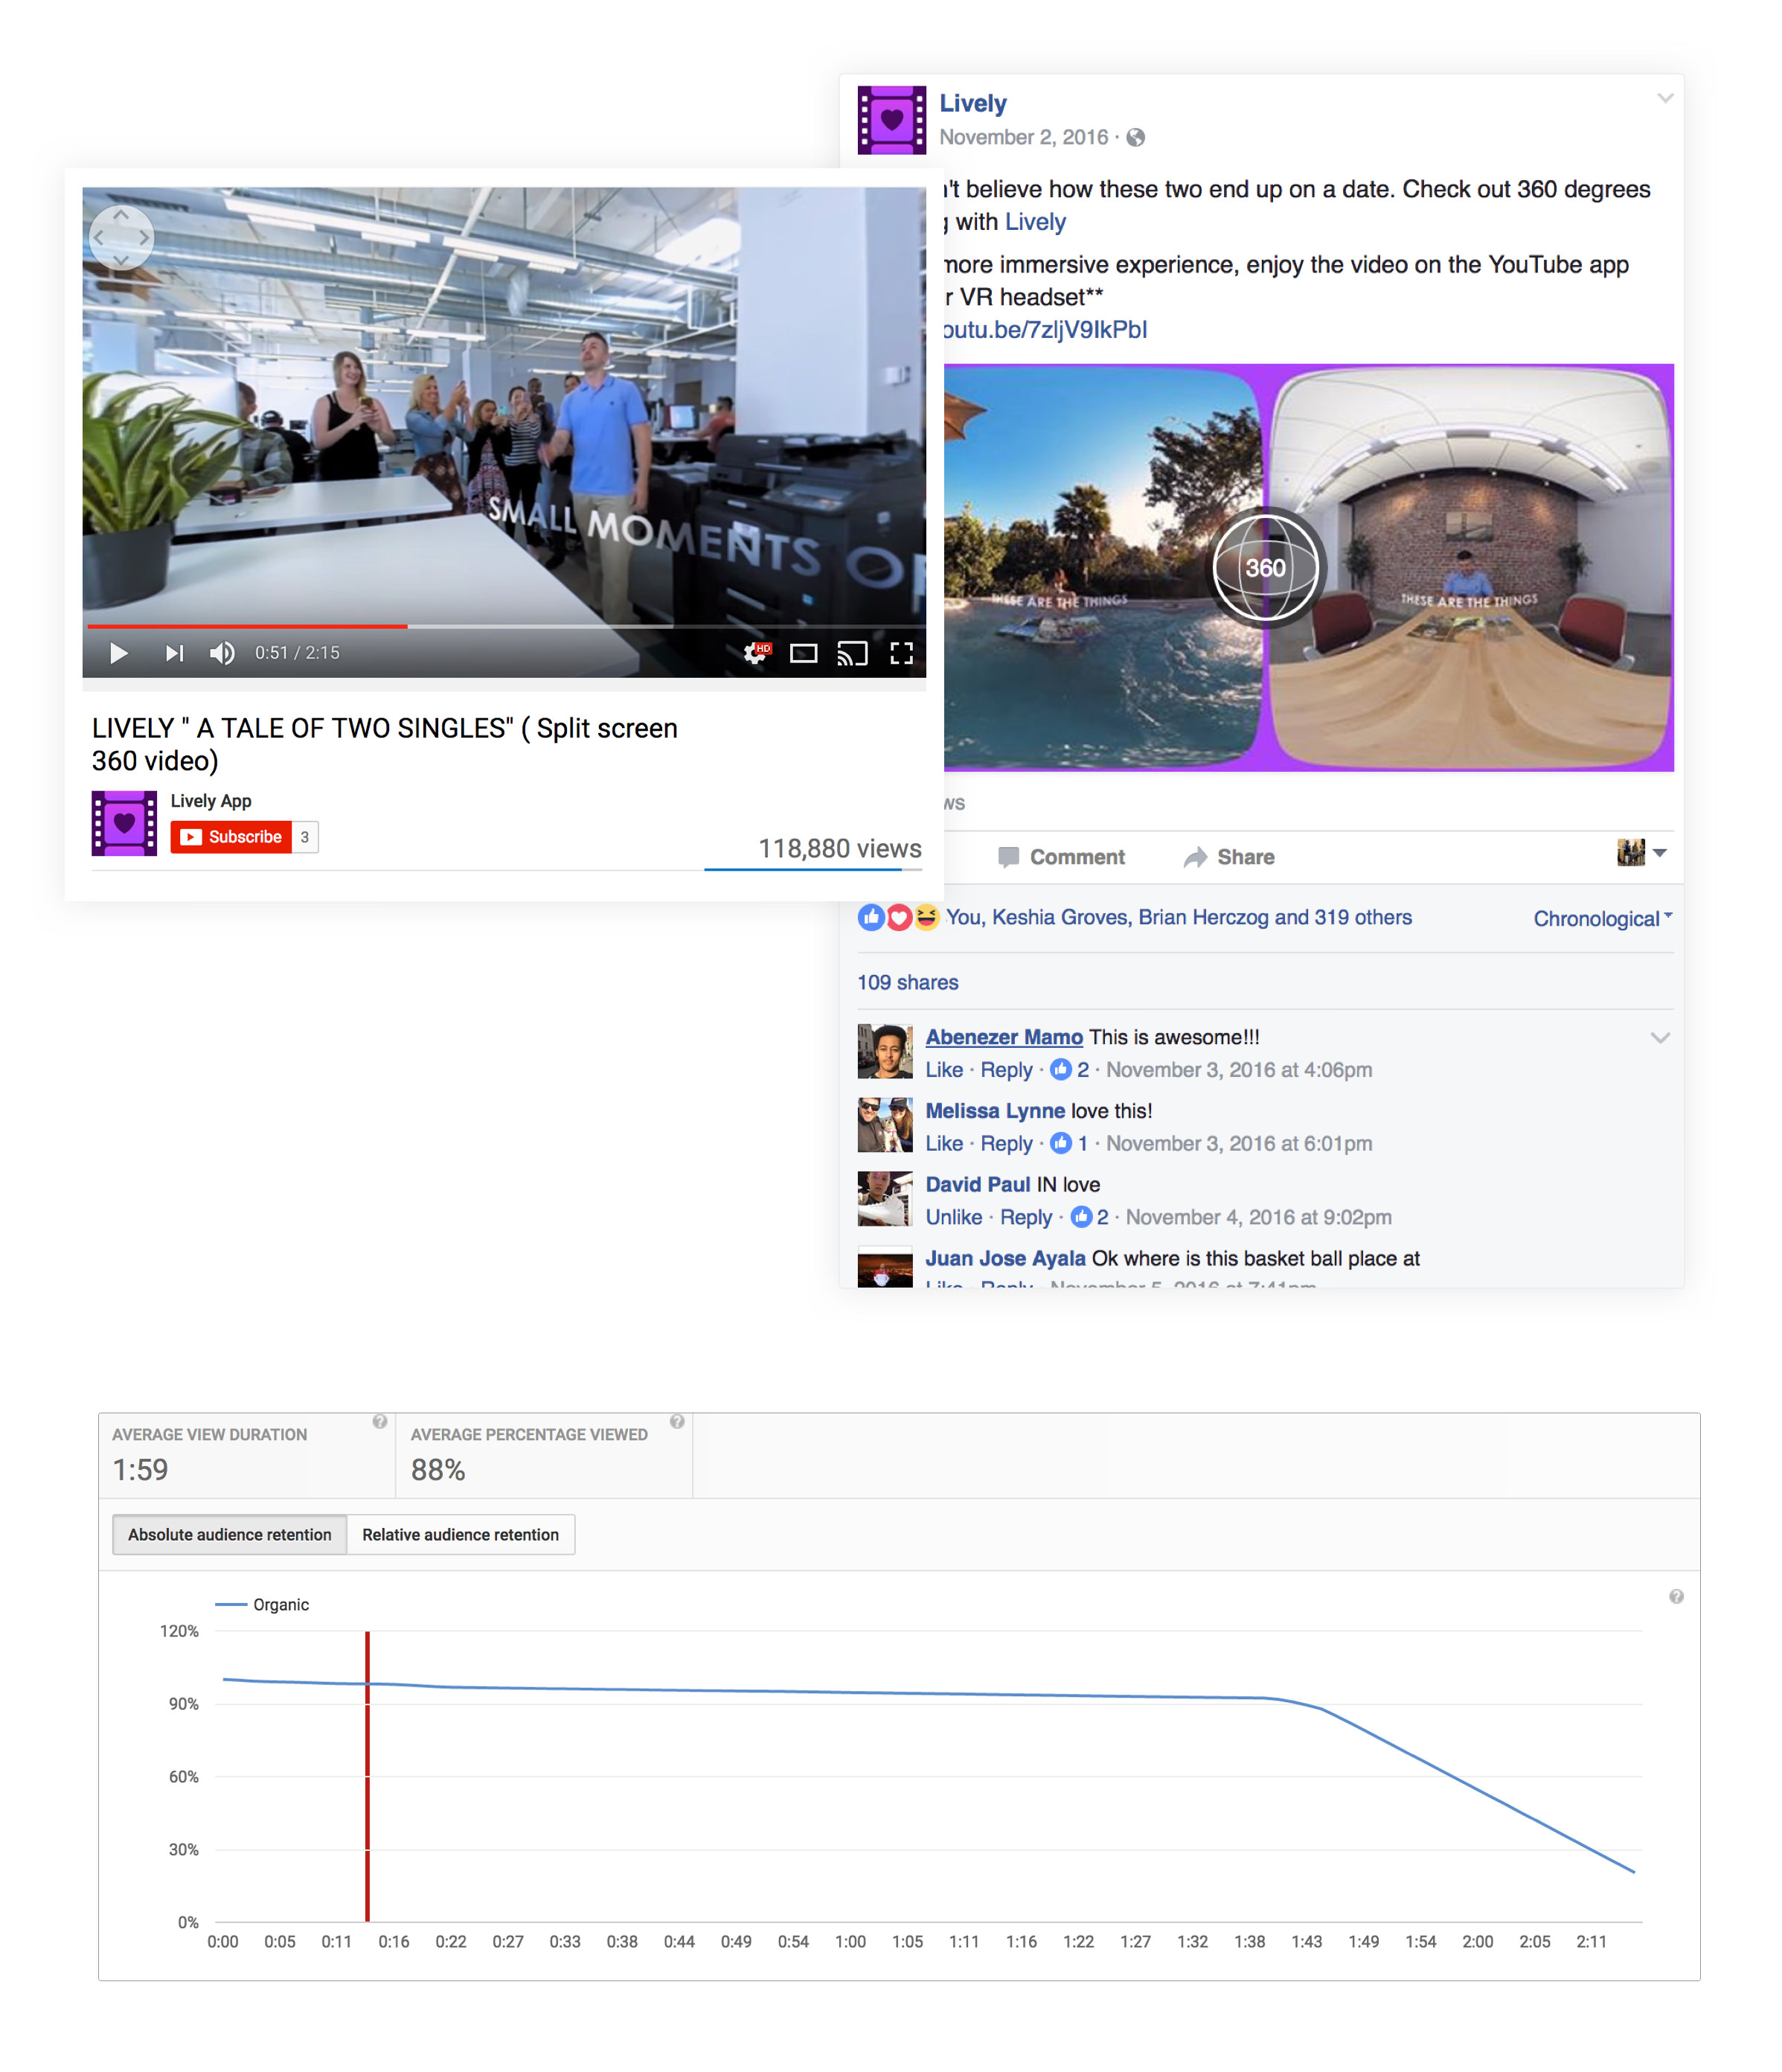Open Juan Jose Ayala's profile
1782x2072 pixels.
1005,1259
